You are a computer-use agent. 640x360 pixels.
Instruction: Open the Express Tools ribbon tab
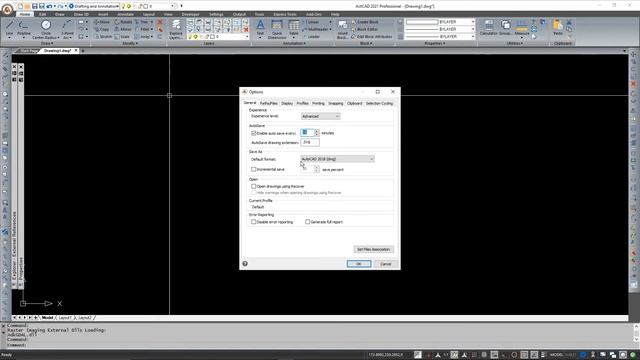(285, 14)
